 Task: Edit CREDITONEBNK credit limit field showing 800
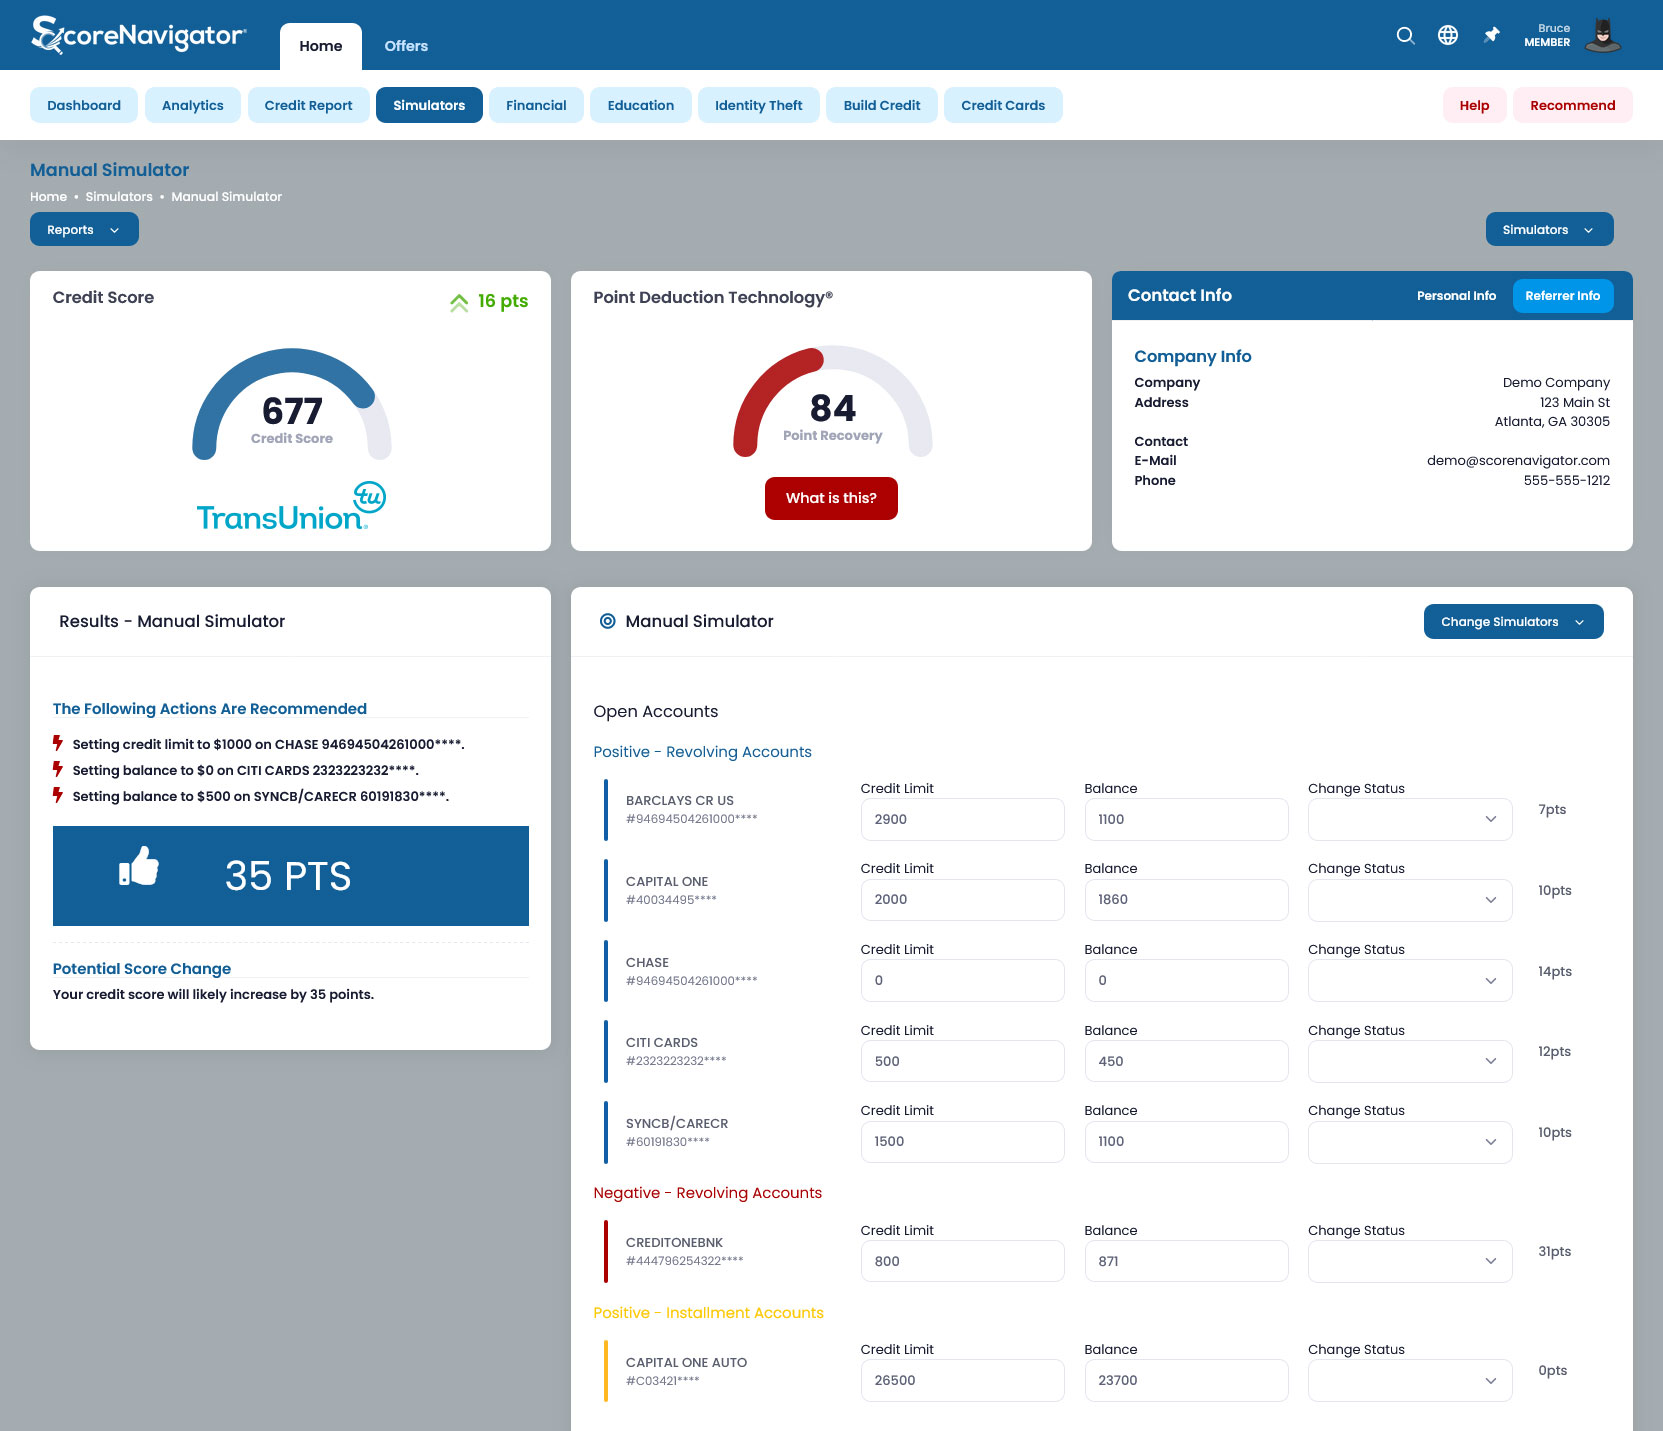click(962, 1261)
